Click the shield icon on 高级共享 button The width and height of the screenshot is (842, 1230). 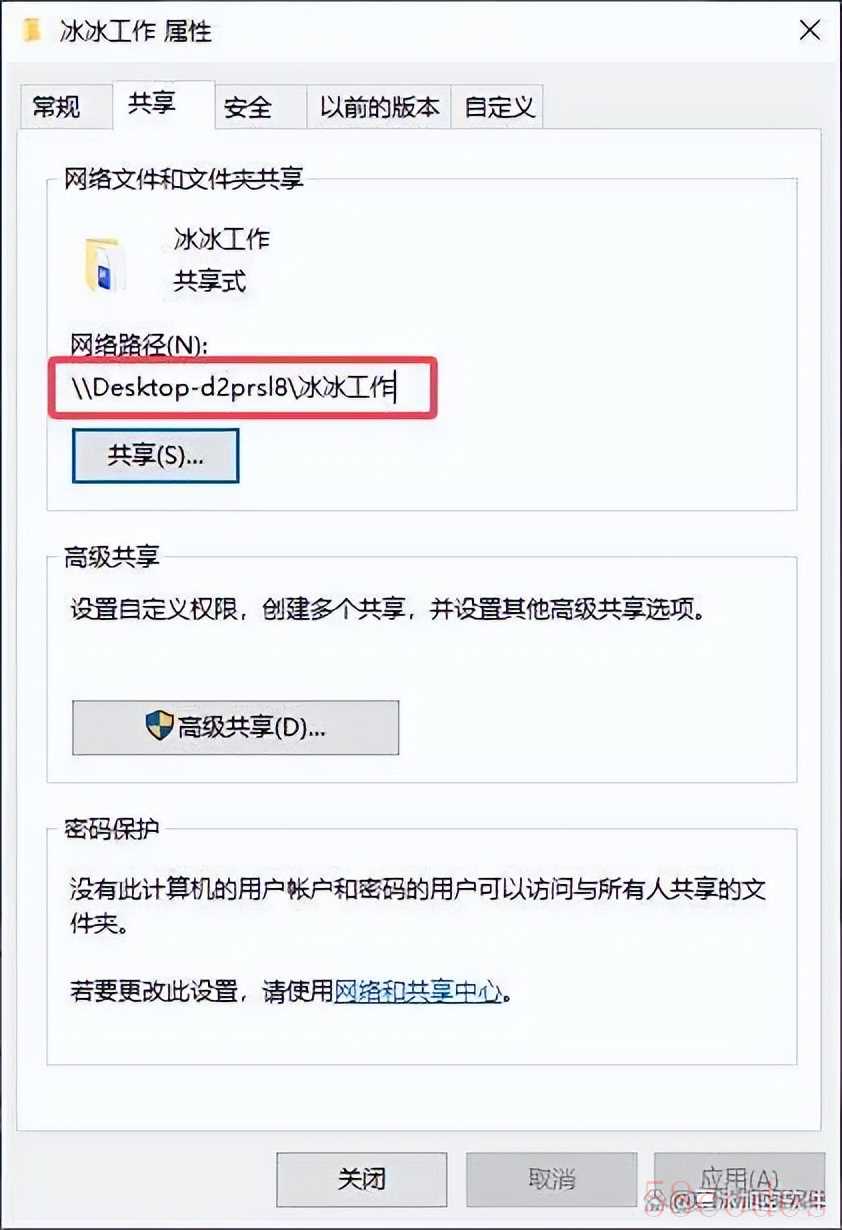(x=159, y=726)
